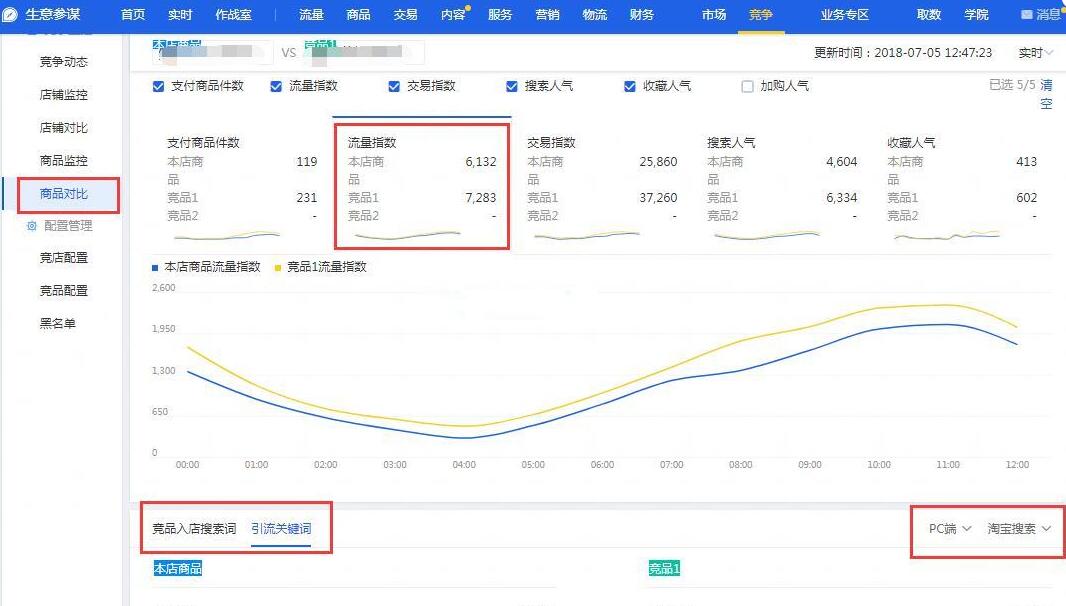
Task: Uncheck the 收藏人气 checkbox
Action: pos(626,85)
